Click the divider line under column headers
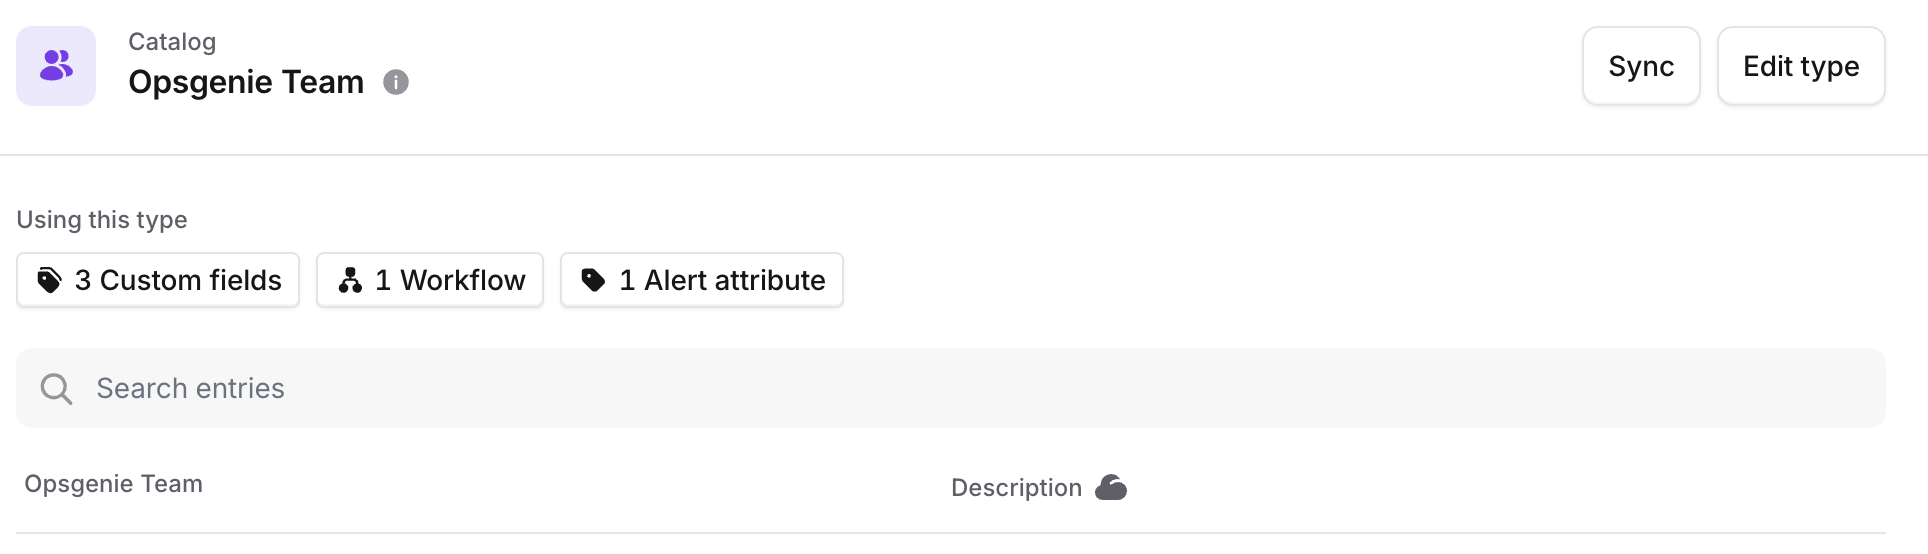The image size is (1928, 554). 950,533
